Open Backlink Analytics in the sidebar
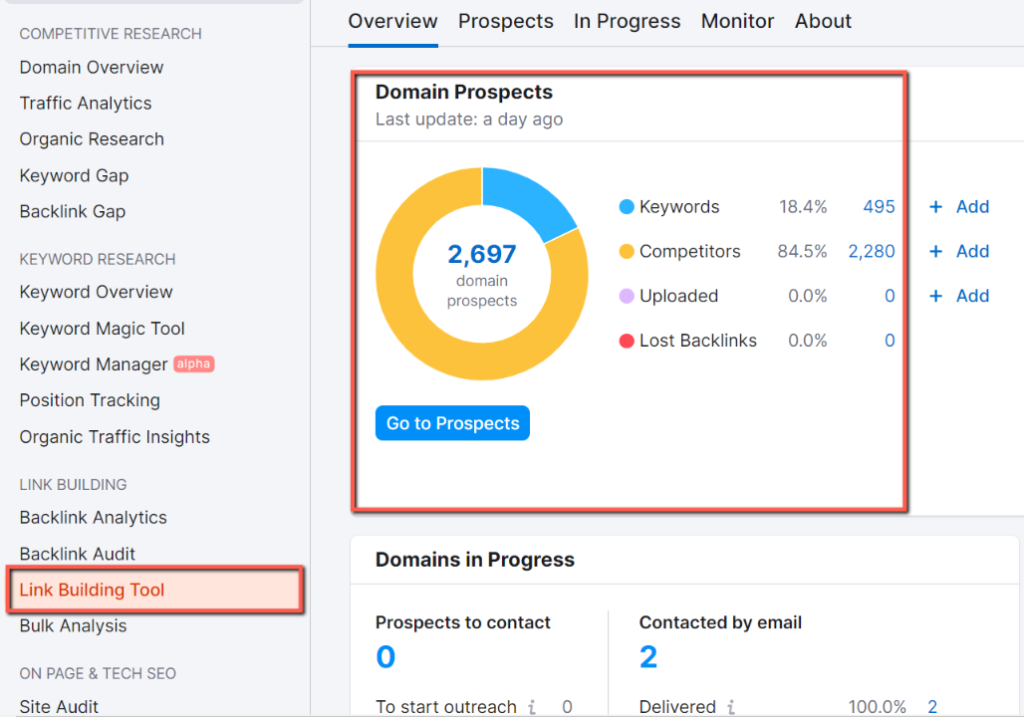The width and height of the screenshot is (1024, 717). click(92, 517)
